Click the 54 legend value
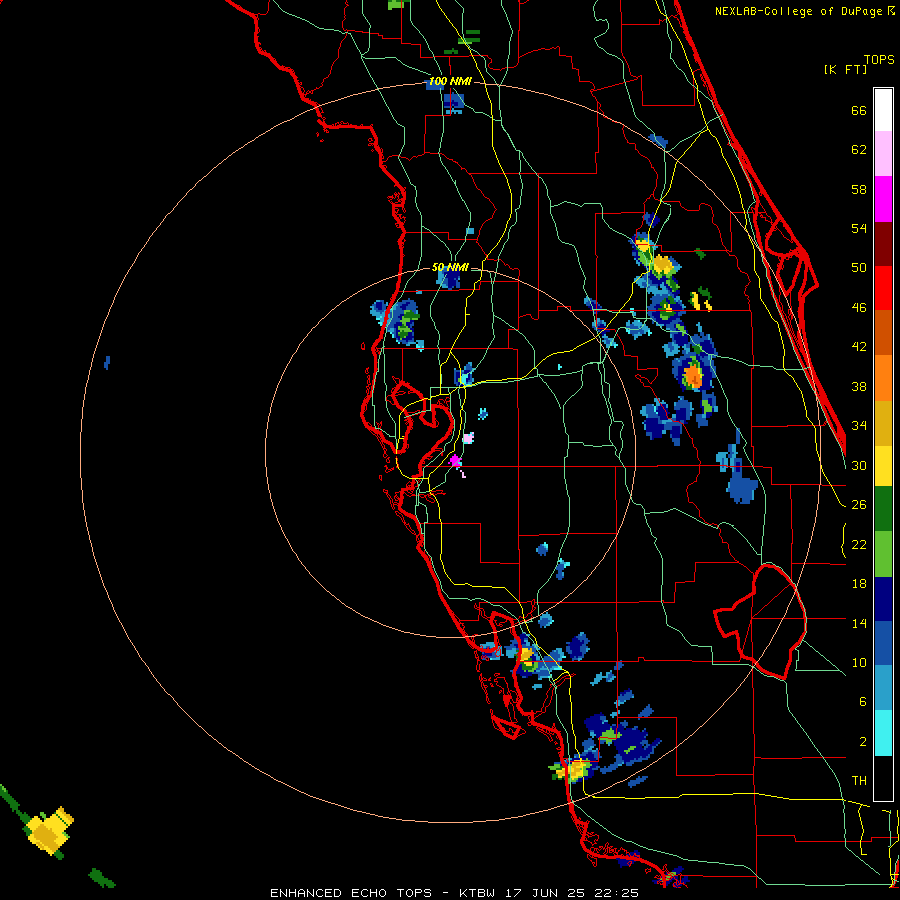 [859, 228]
